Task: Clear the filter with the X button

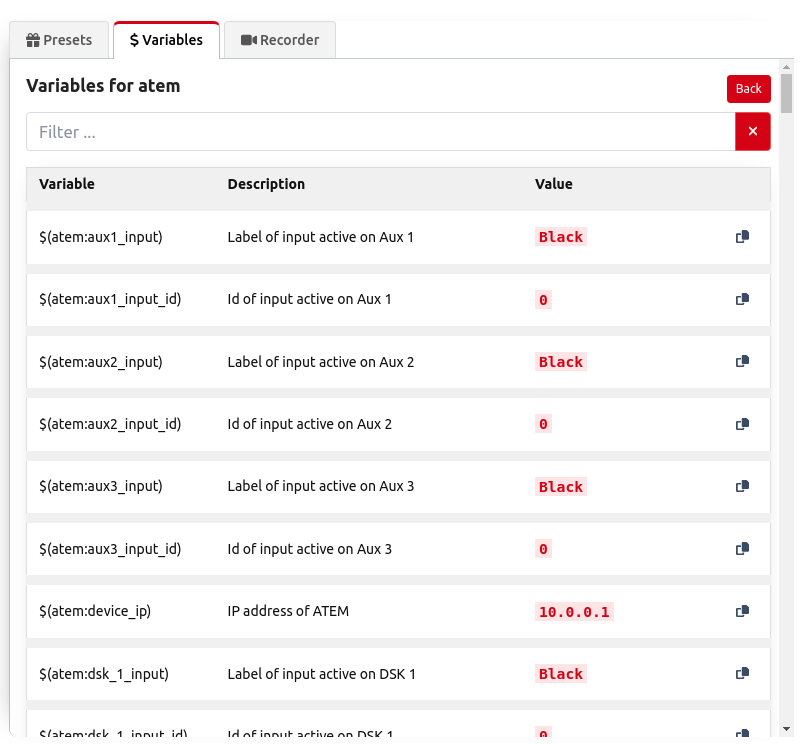Action: point(752,131)
